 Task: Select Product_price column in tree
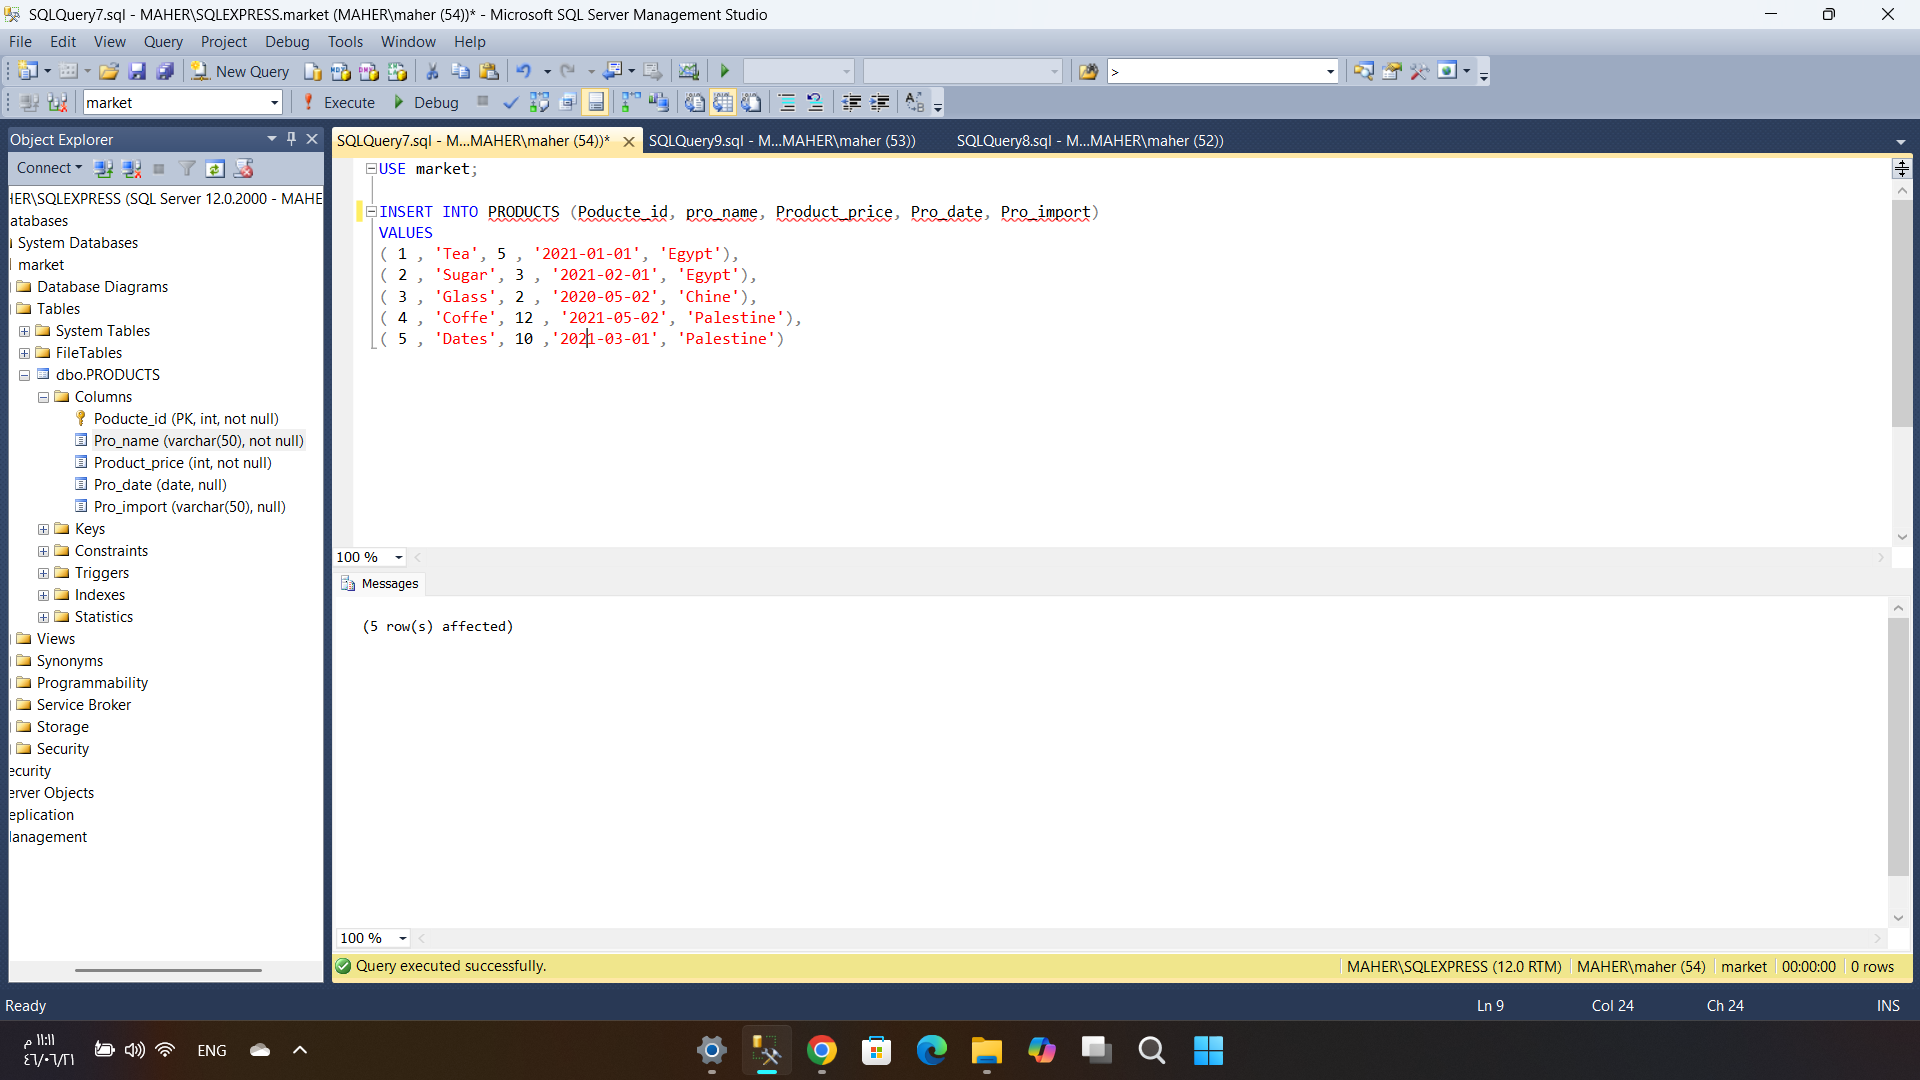(182, 463)
